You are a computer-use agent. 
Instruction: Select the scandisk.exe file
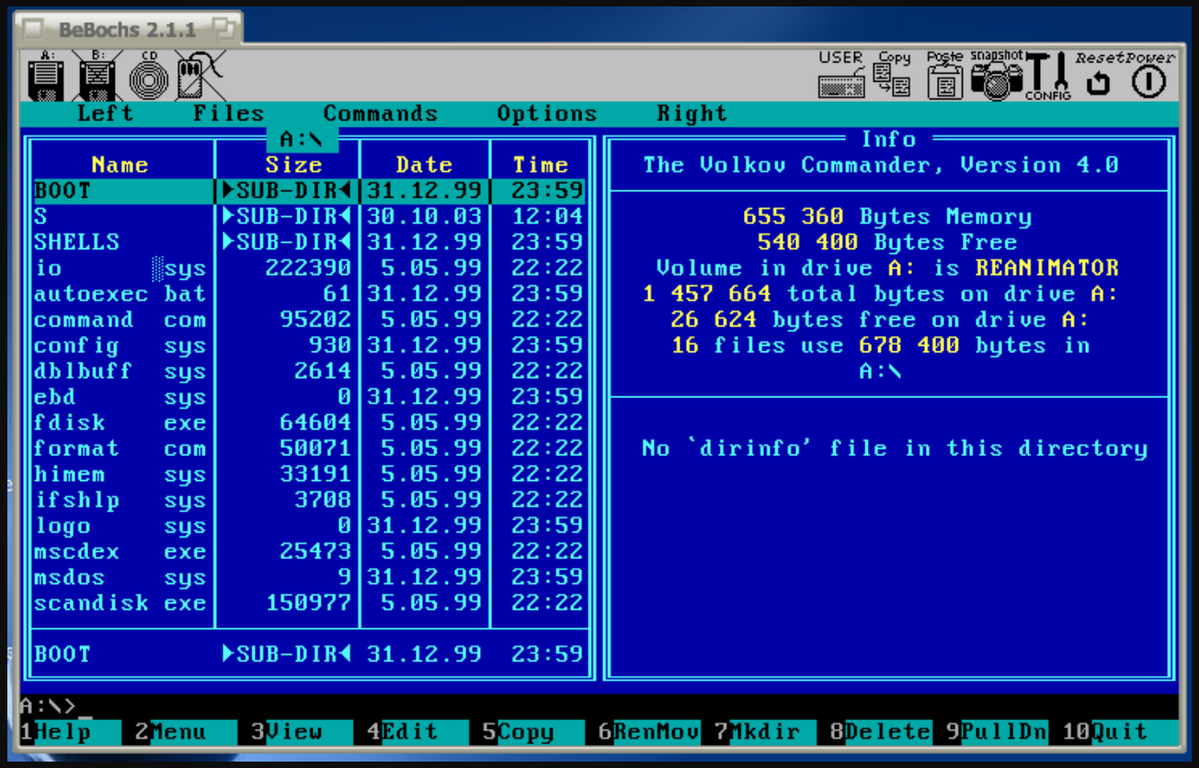(310, 604)
